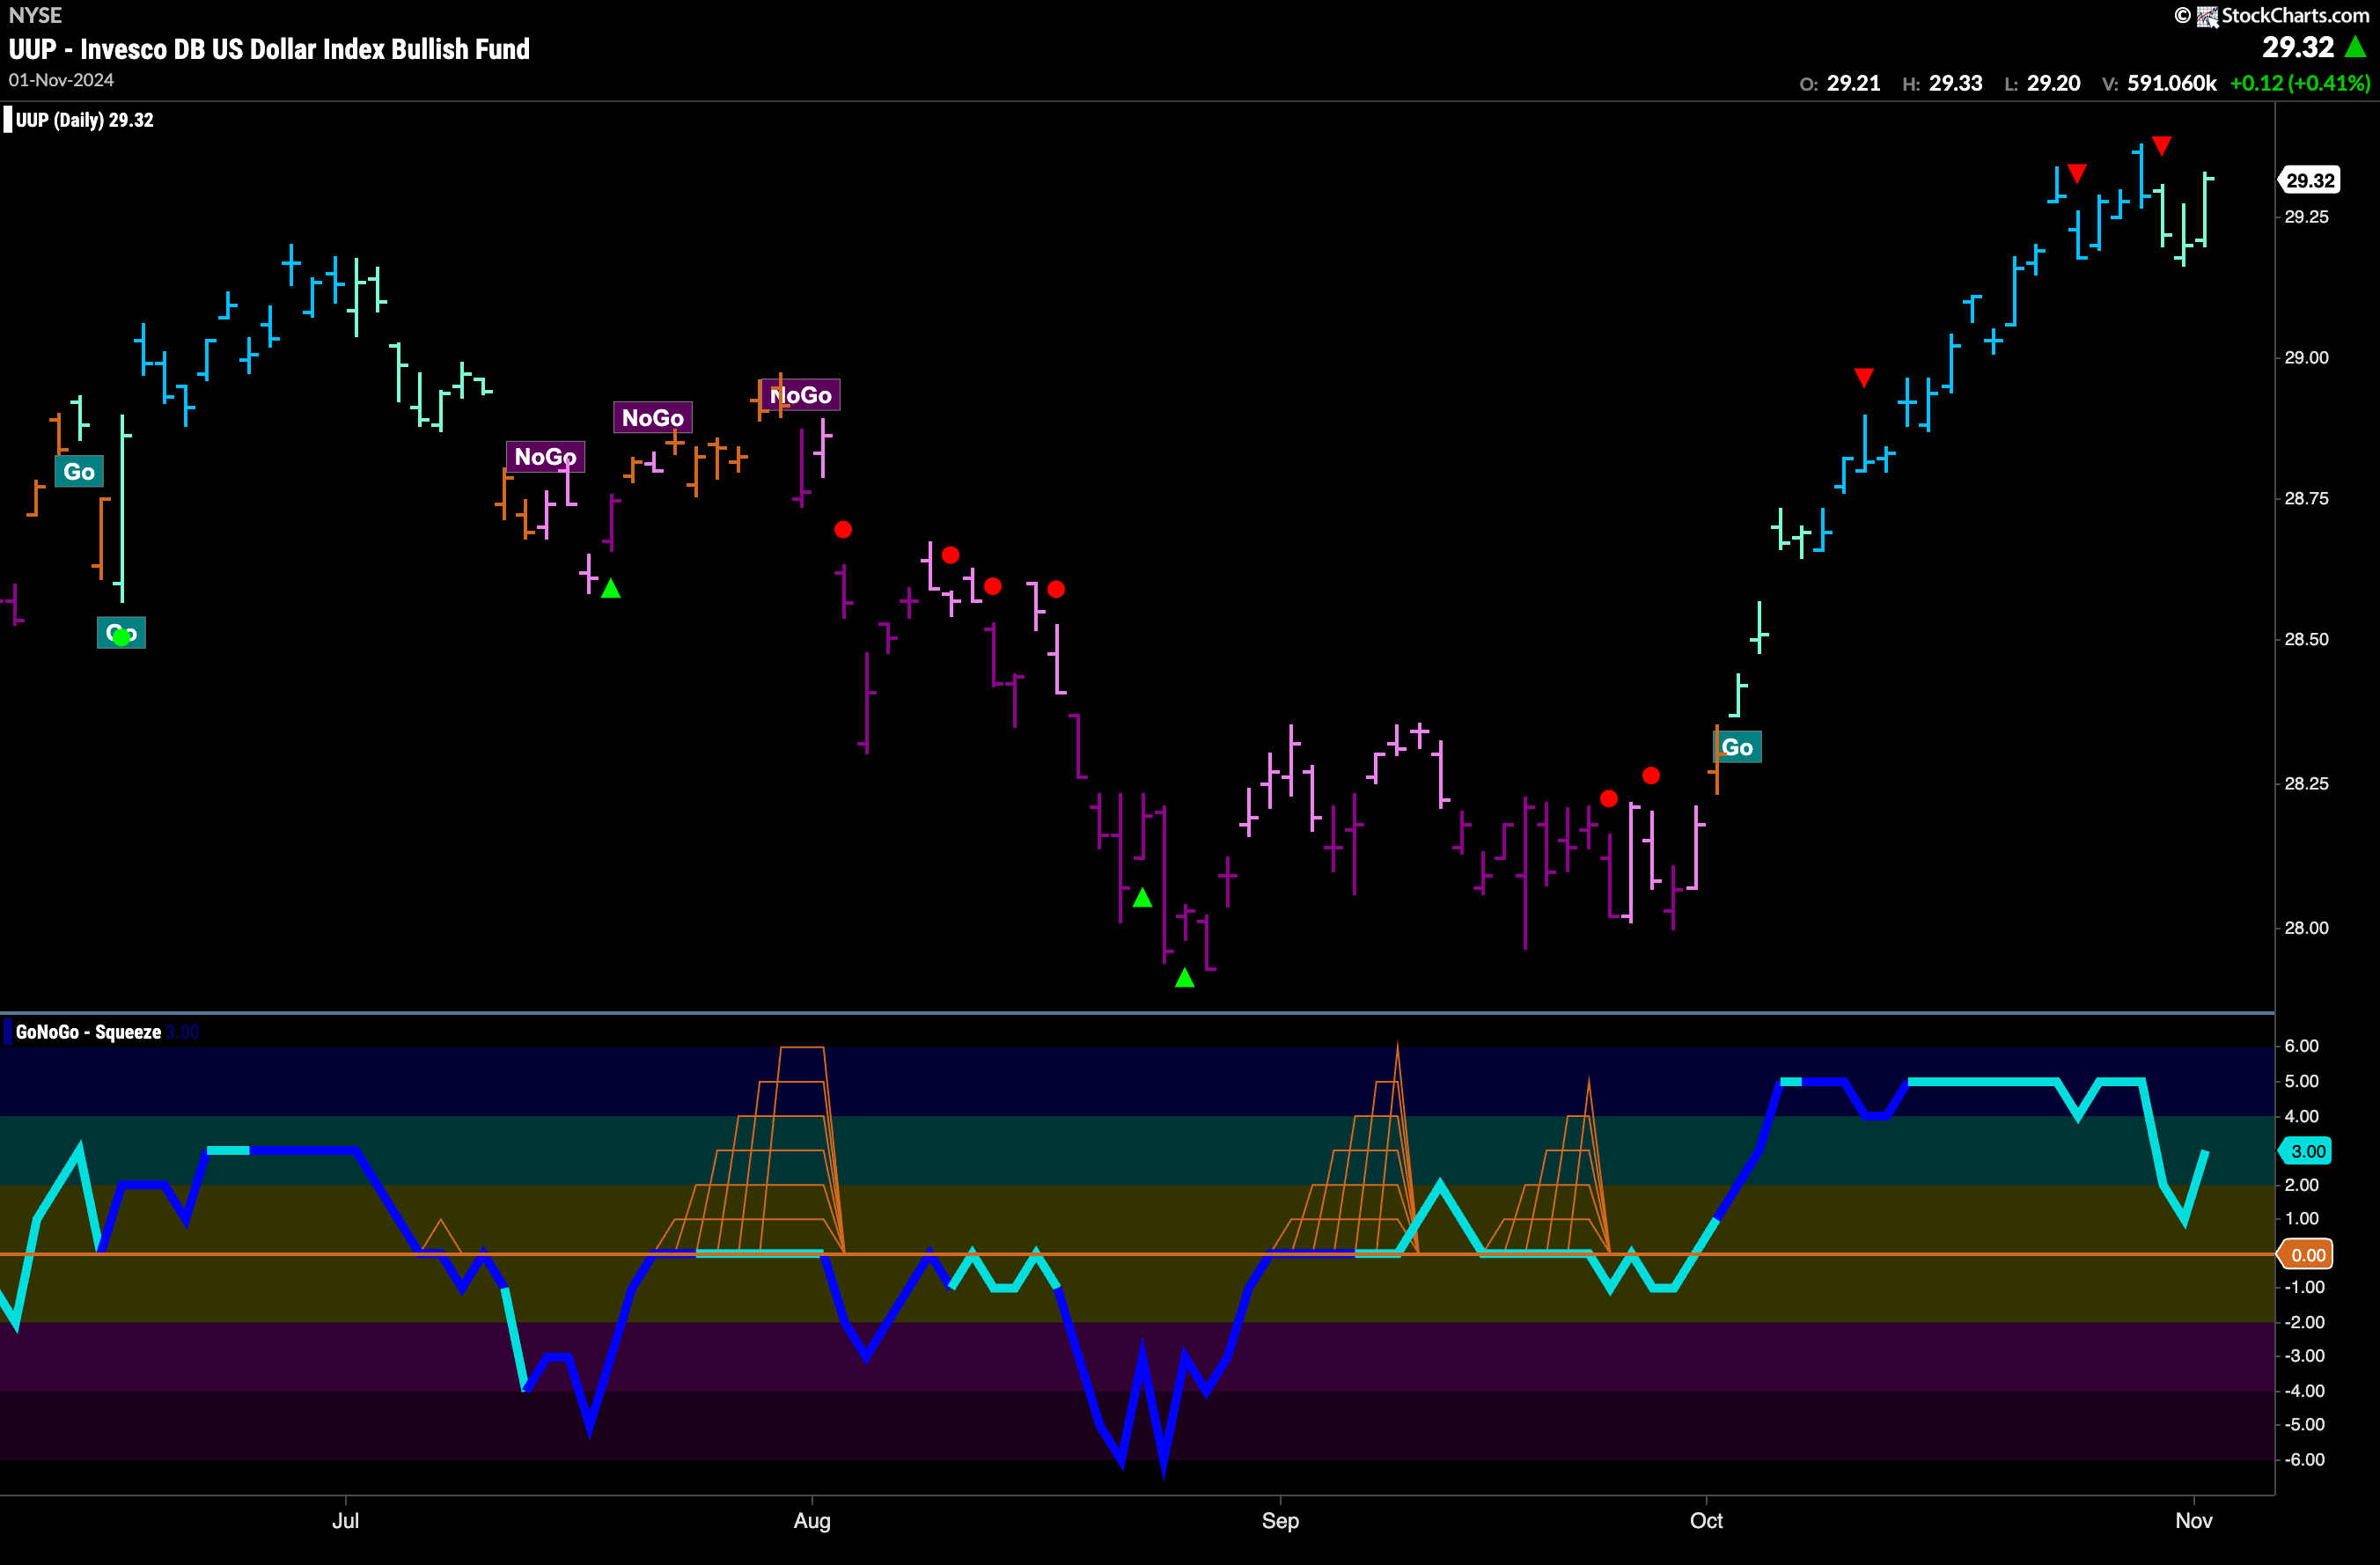The width and height of the screenshot is (2380, 1565).
Task: Click the Aug label on the time axis
Action: click(812, 1520)
